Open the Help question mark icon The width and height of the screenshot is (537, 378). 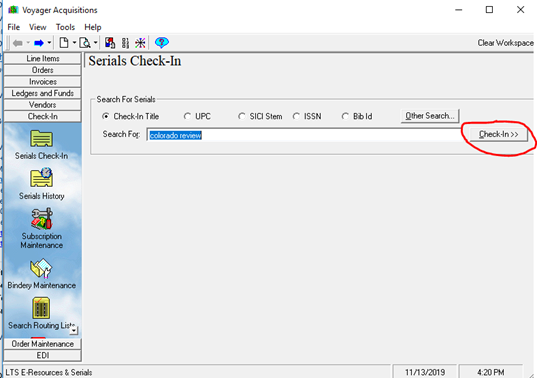tap(162, 42)
